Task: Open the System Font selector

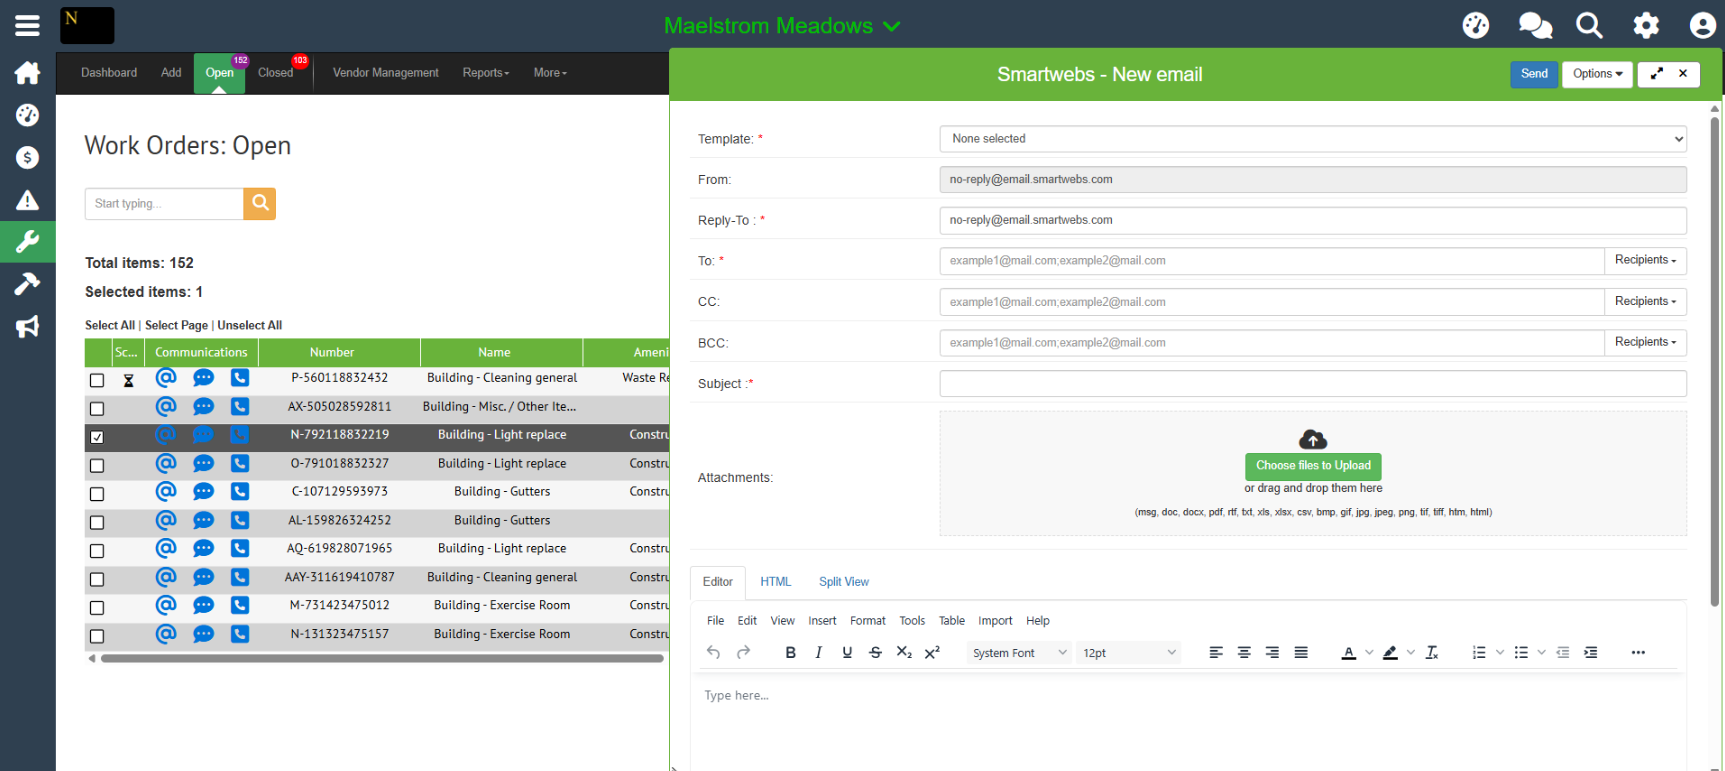Action: pos(1018,653)
